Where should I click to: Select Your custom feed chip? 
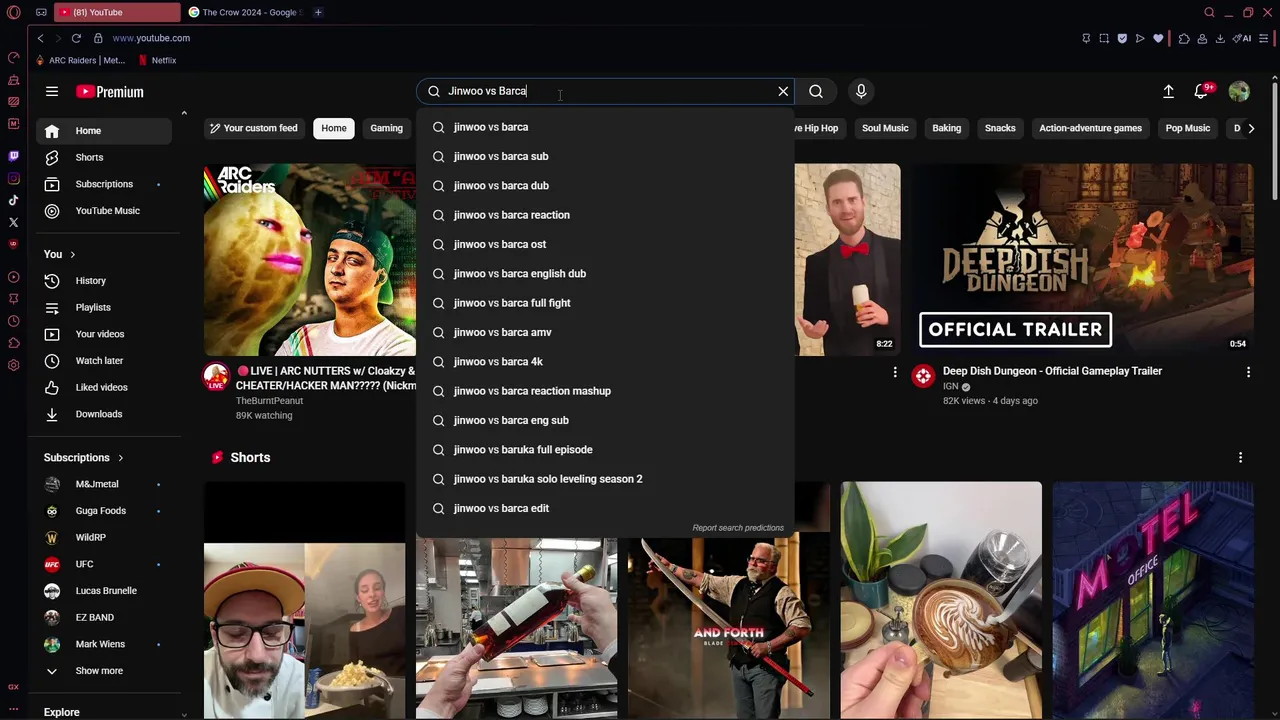253,128
